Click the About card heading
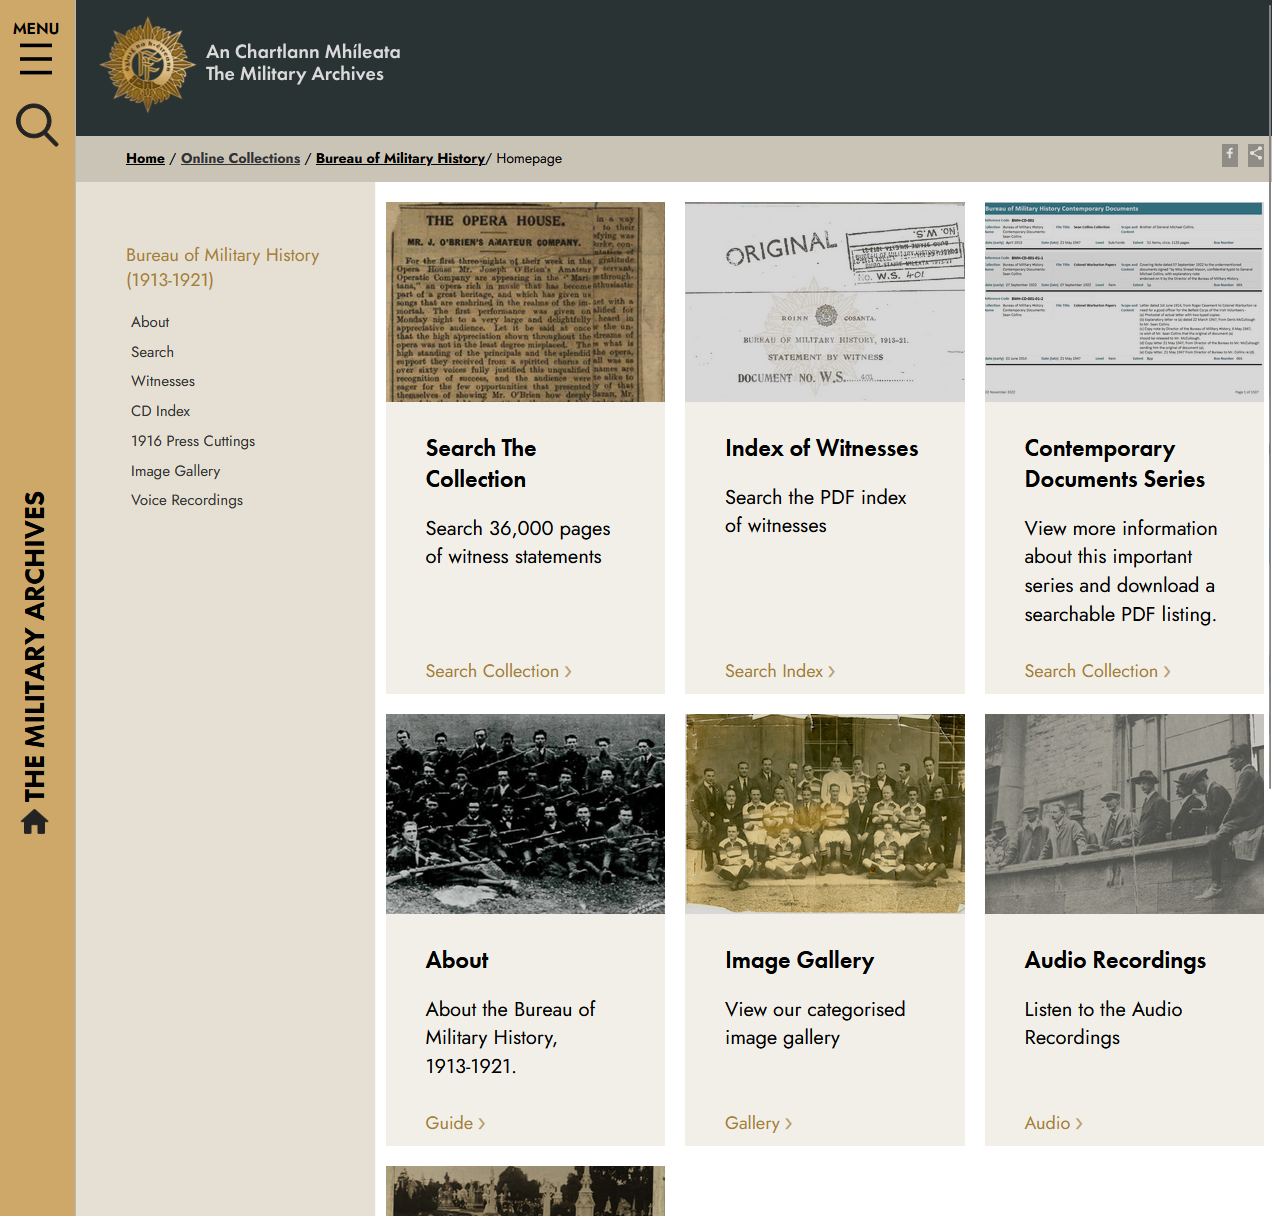 point(457,960)
